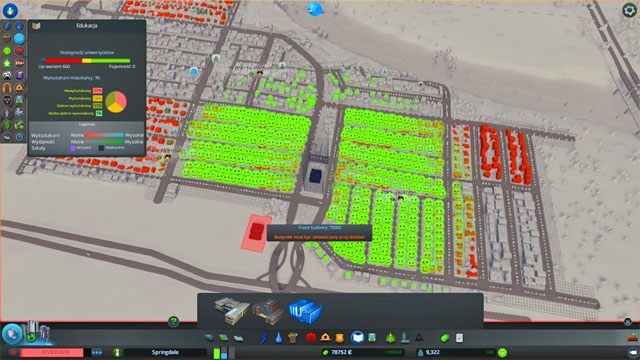Open the Parks and decoration menu (tree icon)
640x360 pixels.
tap(391, 338)
